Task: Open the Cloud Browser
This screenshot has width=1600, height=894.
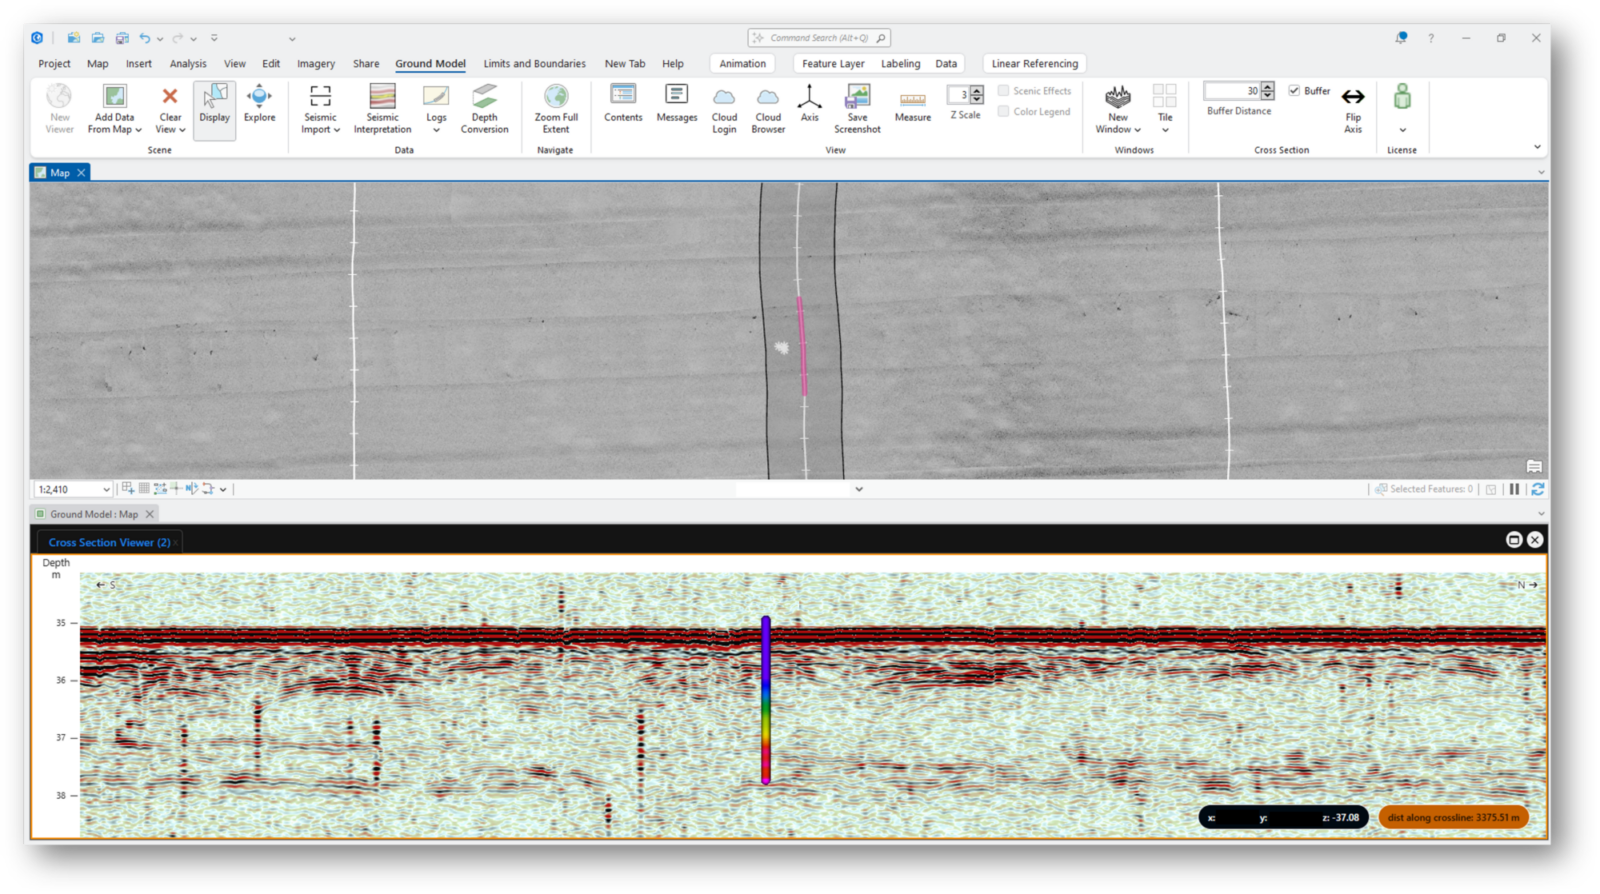Action: [768, 98]
